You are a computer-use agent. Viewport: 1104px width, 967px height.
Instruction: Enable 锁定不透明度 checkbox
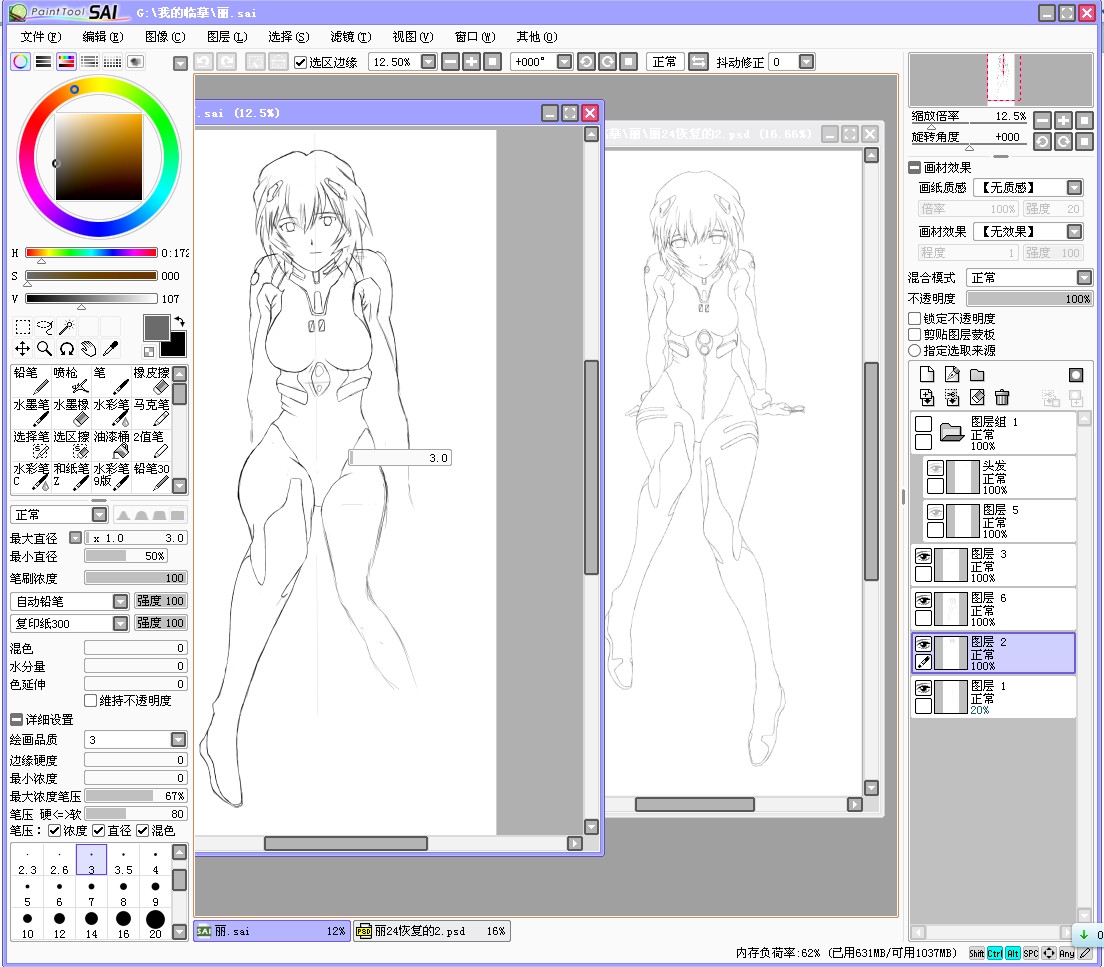pyautogui.click(x=915, y=318)
